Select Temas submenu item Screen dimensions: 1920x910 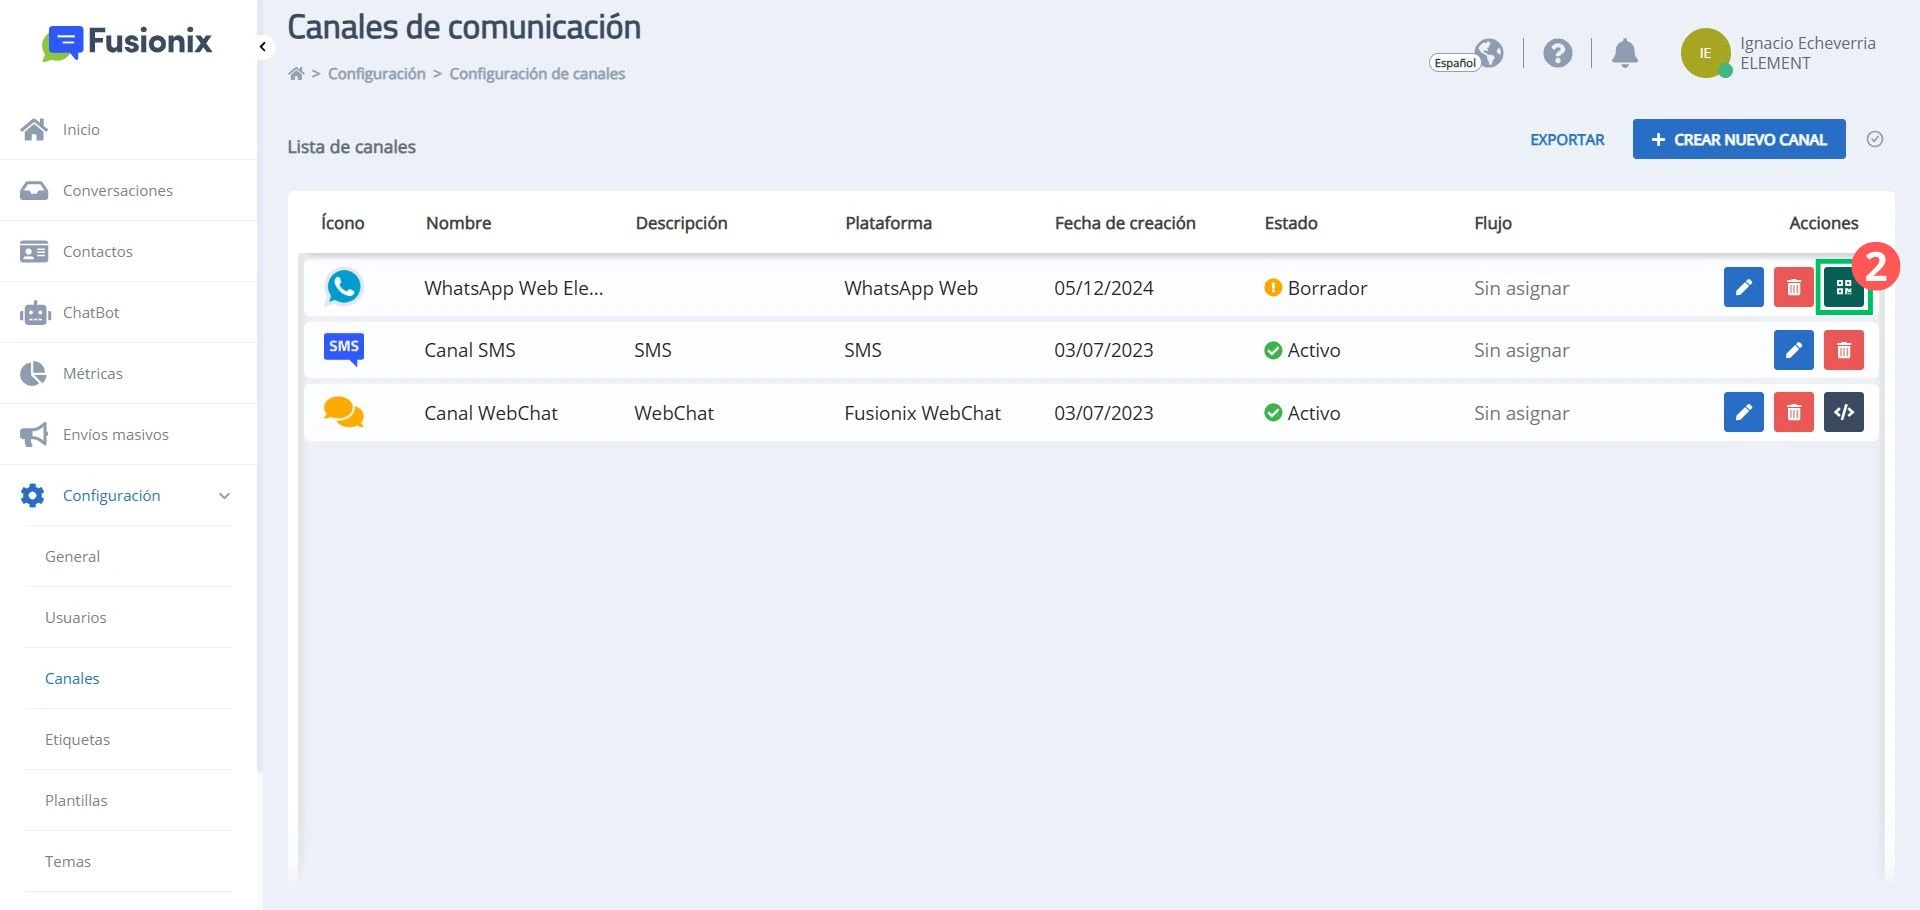coord(128,861)
